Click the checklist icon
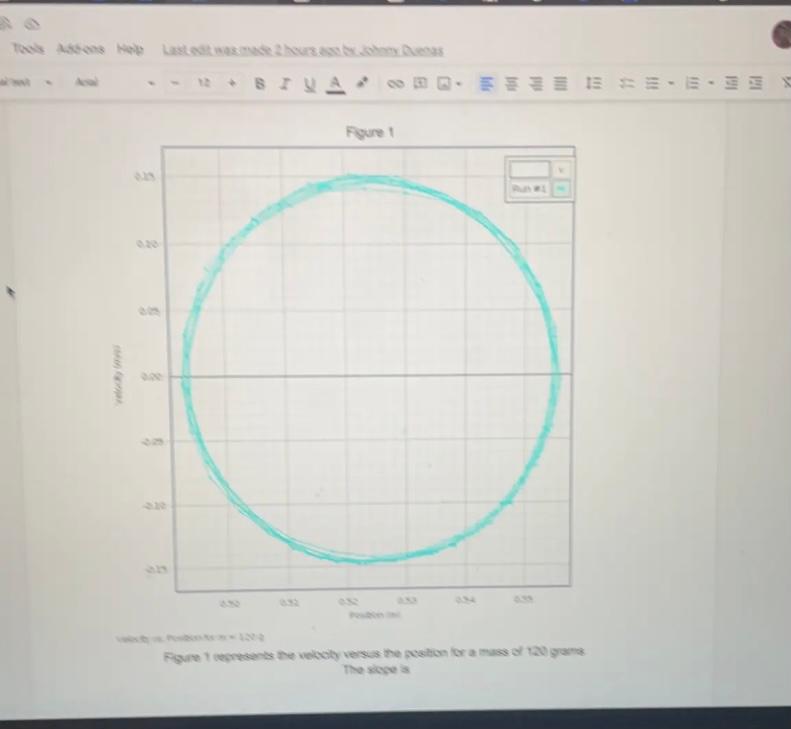Viewport: 791px width, 729px height. pyautogui.click(x=627, y=83)
